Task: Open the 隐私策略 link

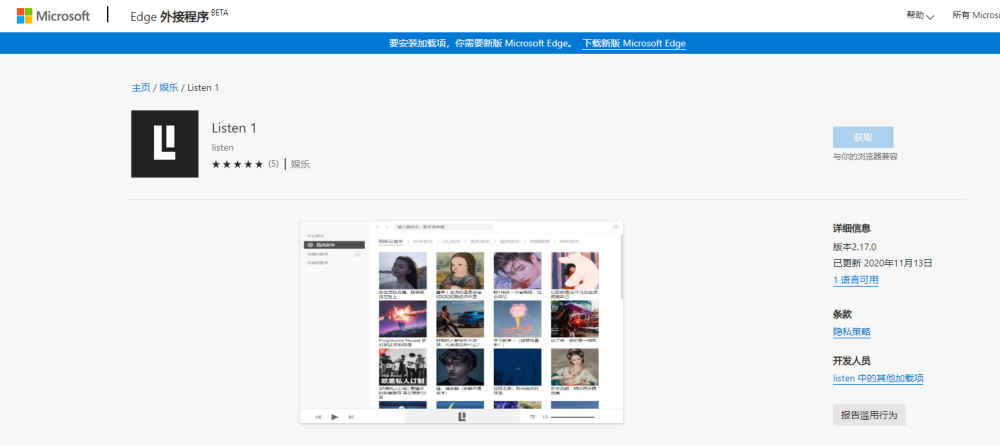Action: [852, 332]
